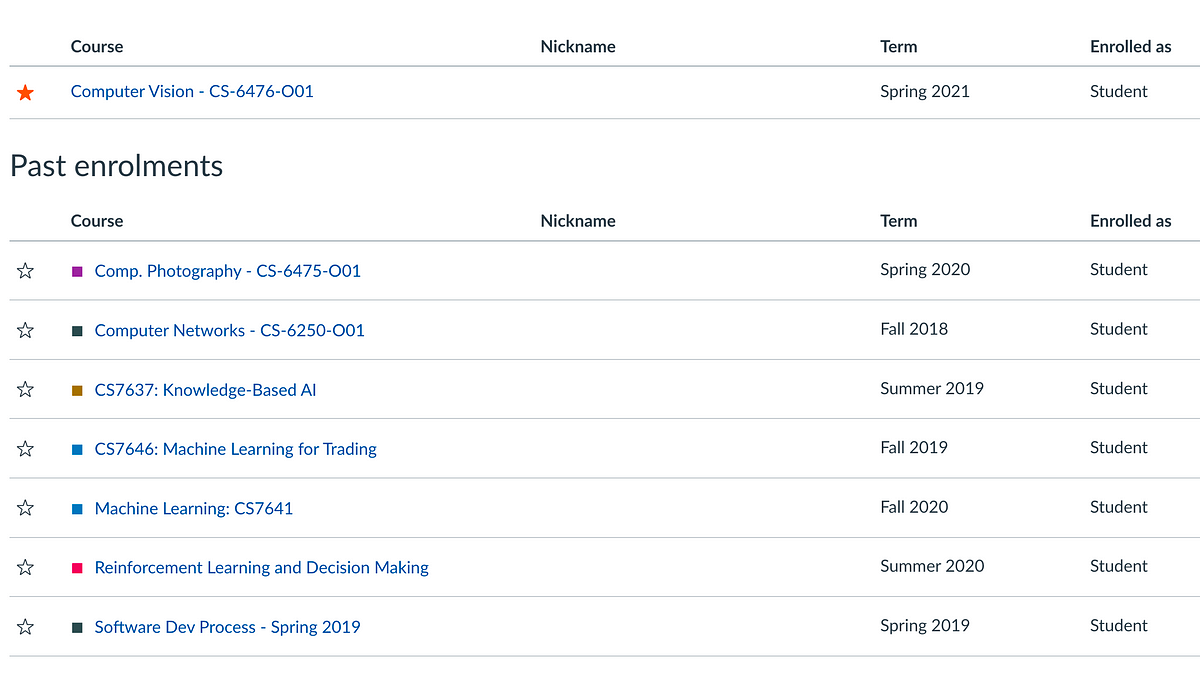Screen dimensions: 1200x681
Task: Click orange-brown square next to CS7637
Action: pyautogui.click(x=78, y=390)
